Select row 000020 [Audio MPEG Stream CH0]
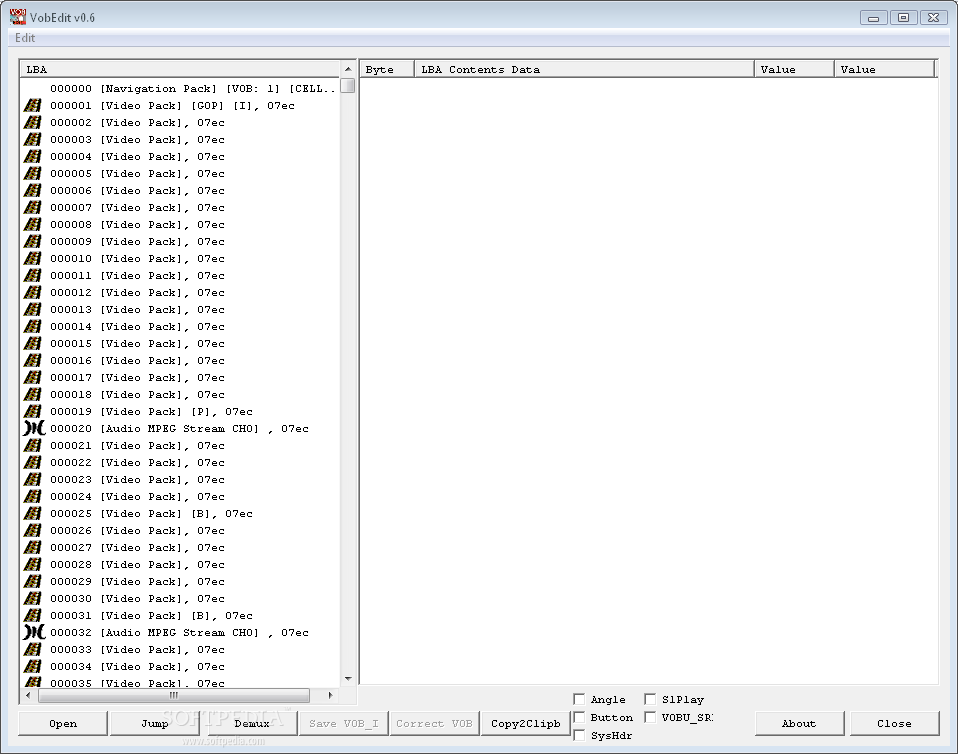Image resolution: width=958 pixels, height=754 pixels. 180,429
